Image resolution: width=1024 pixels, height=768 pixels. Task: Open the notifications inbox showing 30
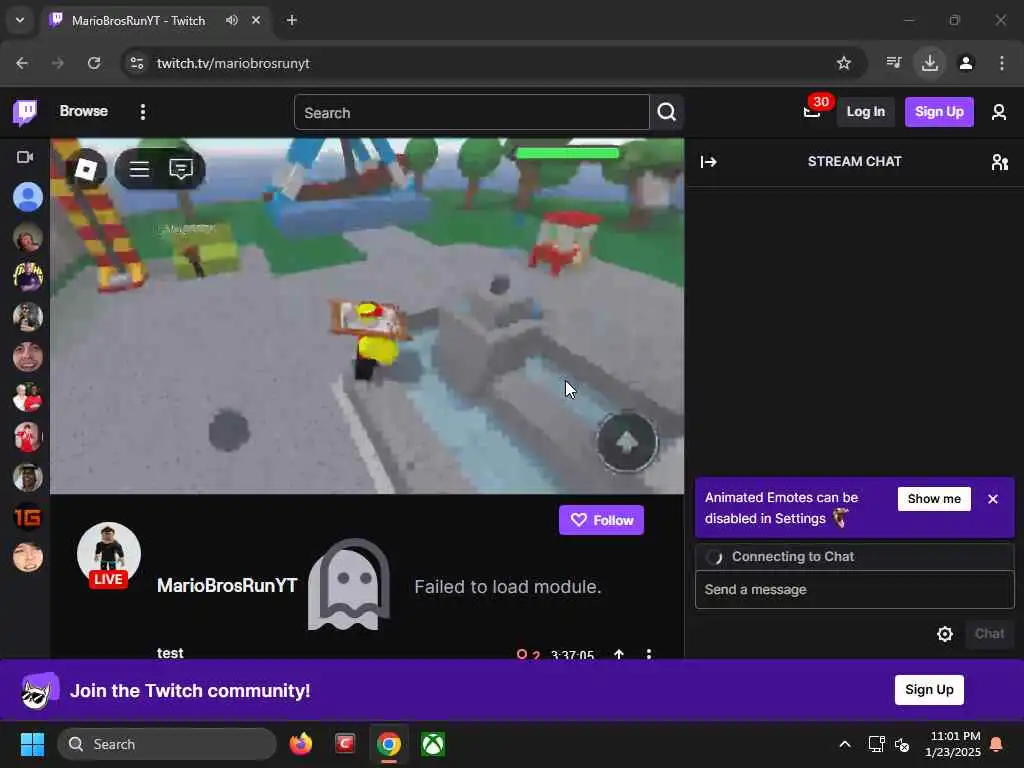click(812, 112)
